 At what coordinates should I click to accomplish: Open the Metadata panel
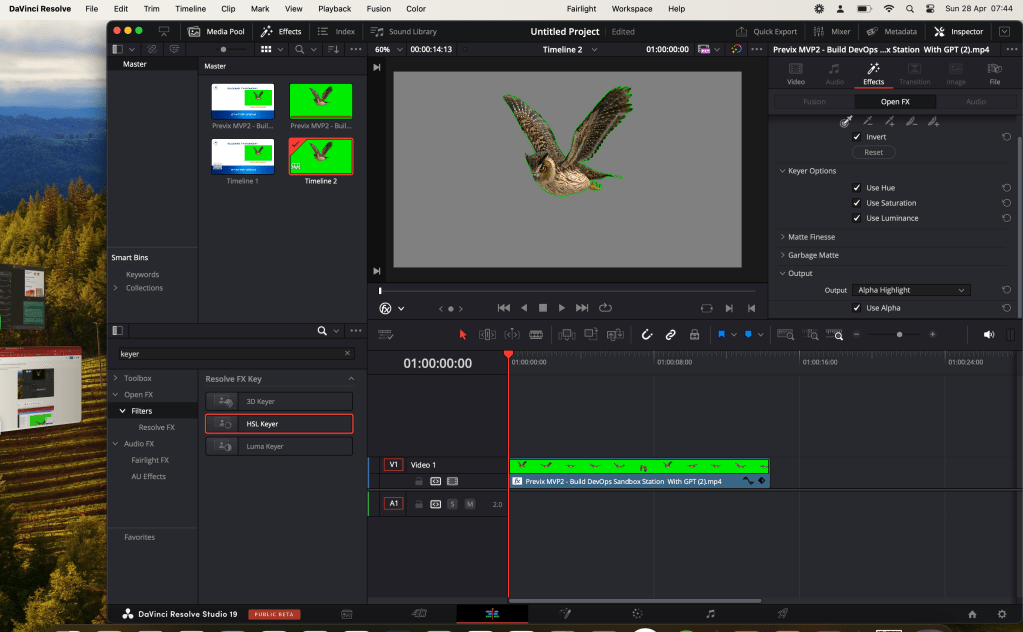click(891, 31)
